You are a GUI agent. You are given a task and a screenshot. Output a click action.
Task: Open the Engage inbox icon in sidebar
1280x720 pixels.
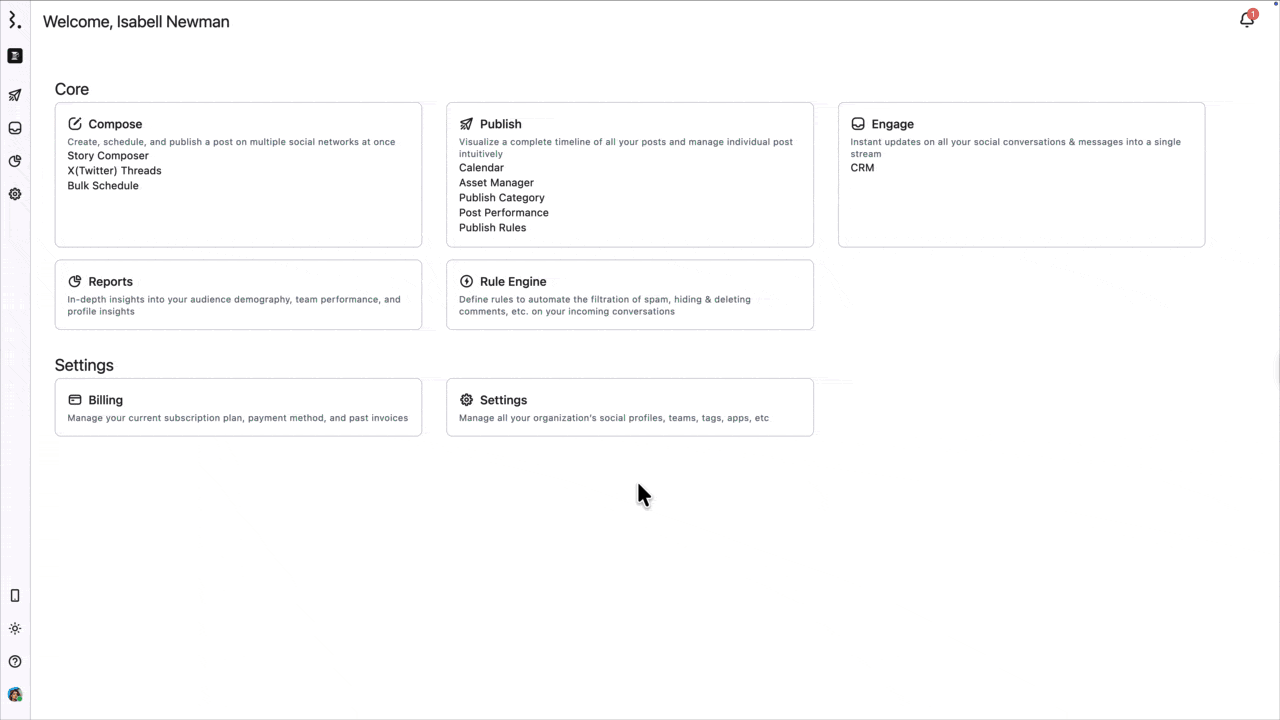pos(15,128)
